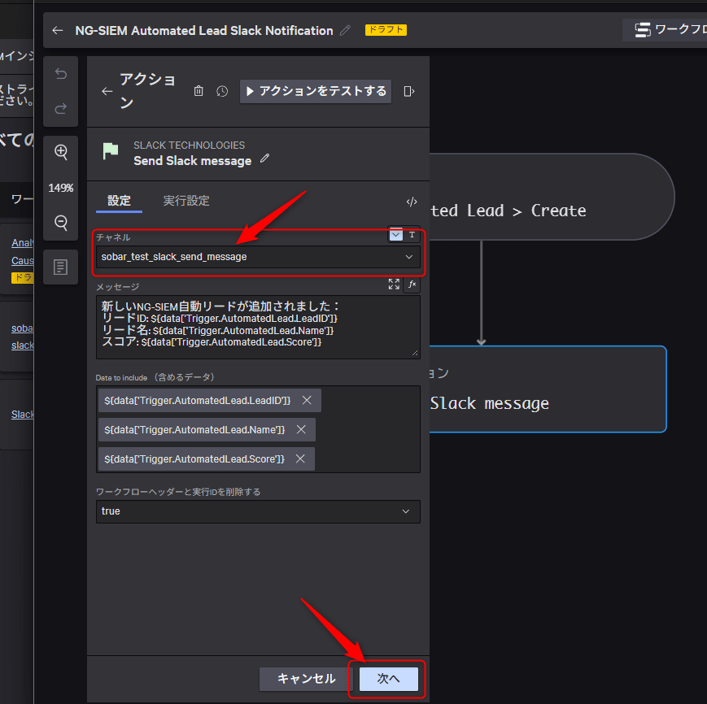
Task: Click the ドラフト status badge
Action: click(386, 30)
